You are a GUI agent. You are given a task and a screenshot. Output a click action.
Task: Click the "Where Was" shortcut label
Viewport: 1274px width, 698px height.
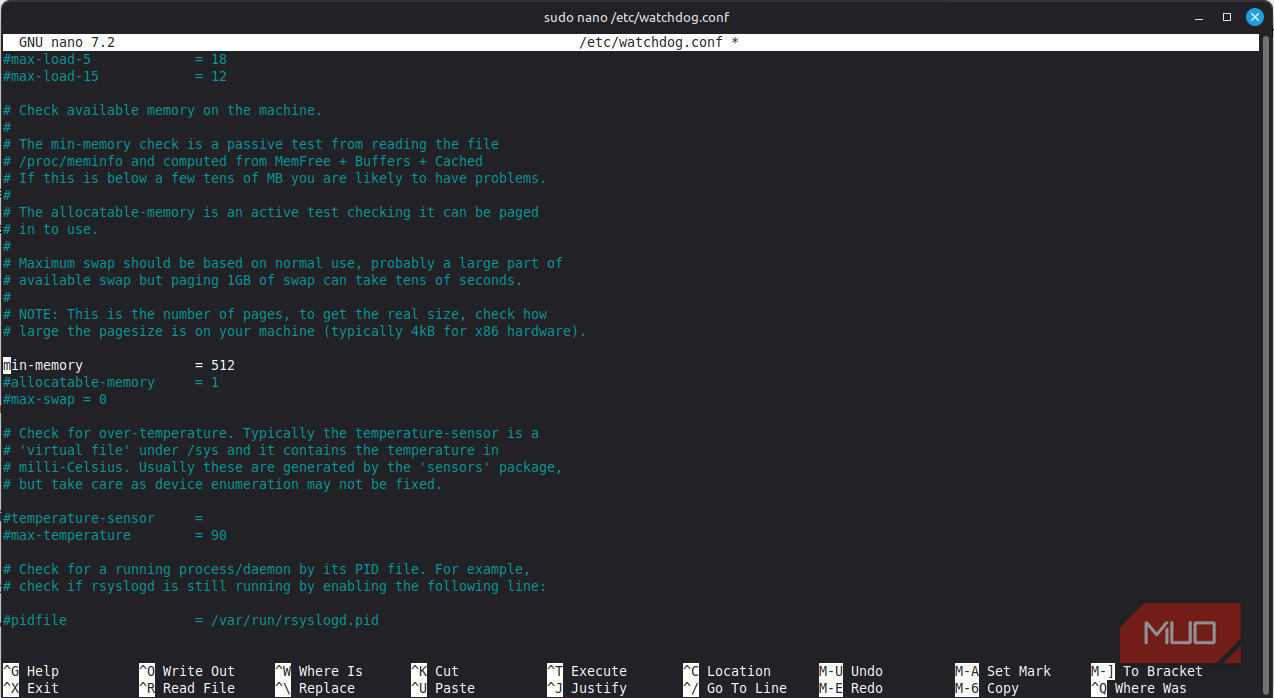(1151, 688)
